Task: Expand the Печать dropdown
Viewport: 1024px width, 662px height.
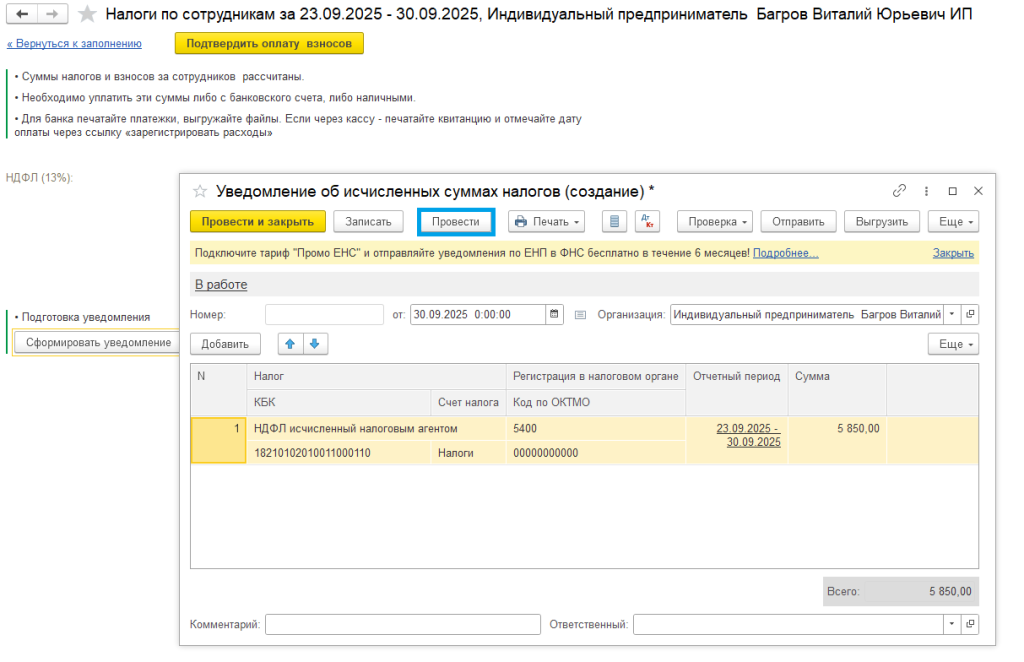Action: pos(546,221)
